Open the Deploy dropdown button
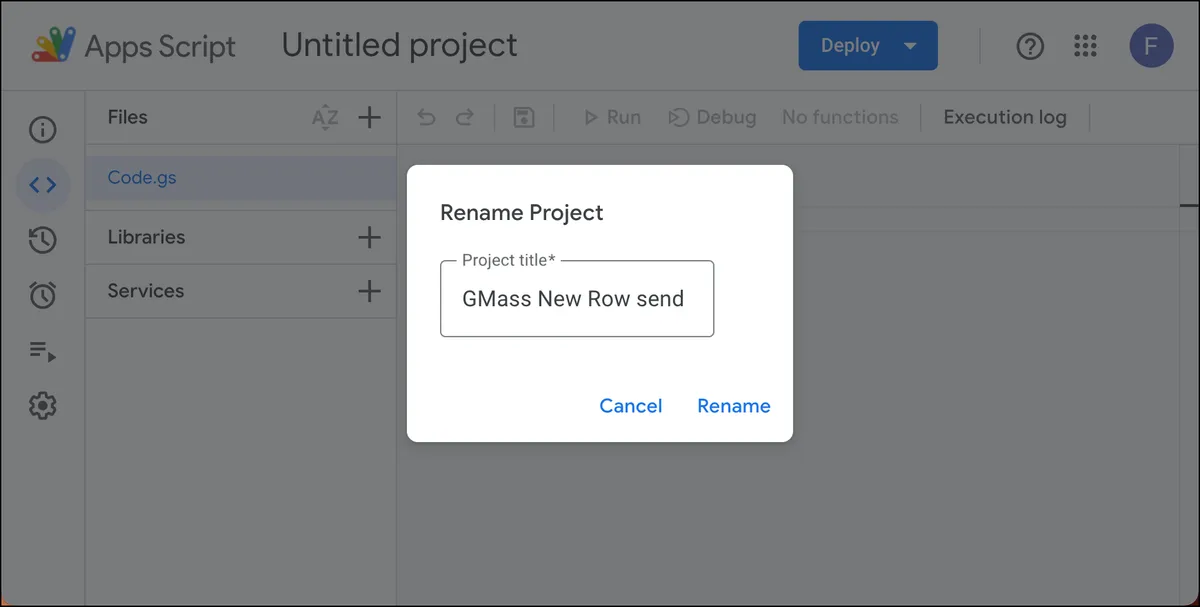Screen dimensions: 1200x607 pyautogui.click(x=868, y=46)
